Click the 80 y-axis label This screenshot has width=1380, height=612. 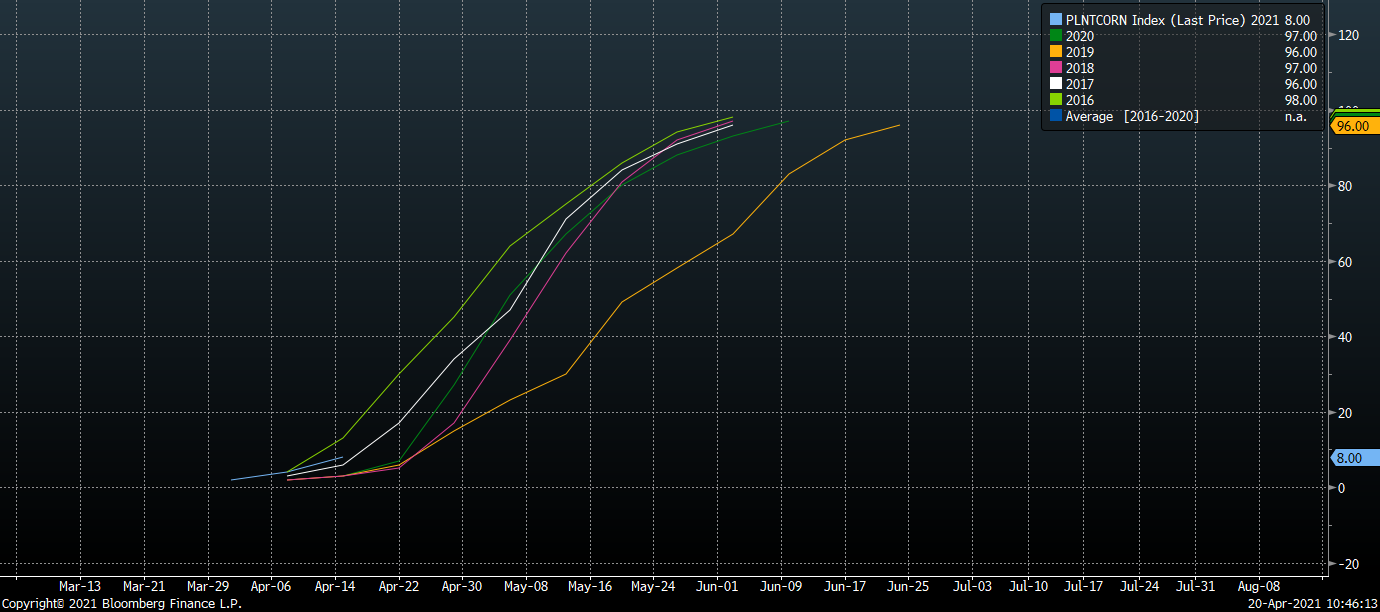1344,186
